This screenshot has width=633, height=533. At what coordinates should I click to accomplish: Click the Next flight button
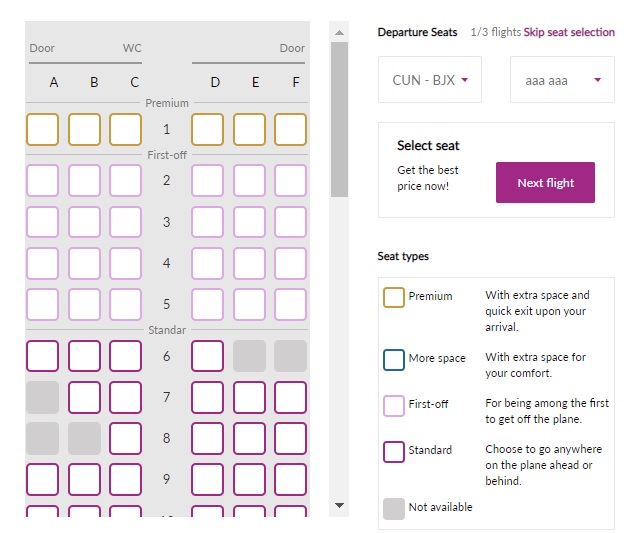pyautogui.click(x=545, y=183)
